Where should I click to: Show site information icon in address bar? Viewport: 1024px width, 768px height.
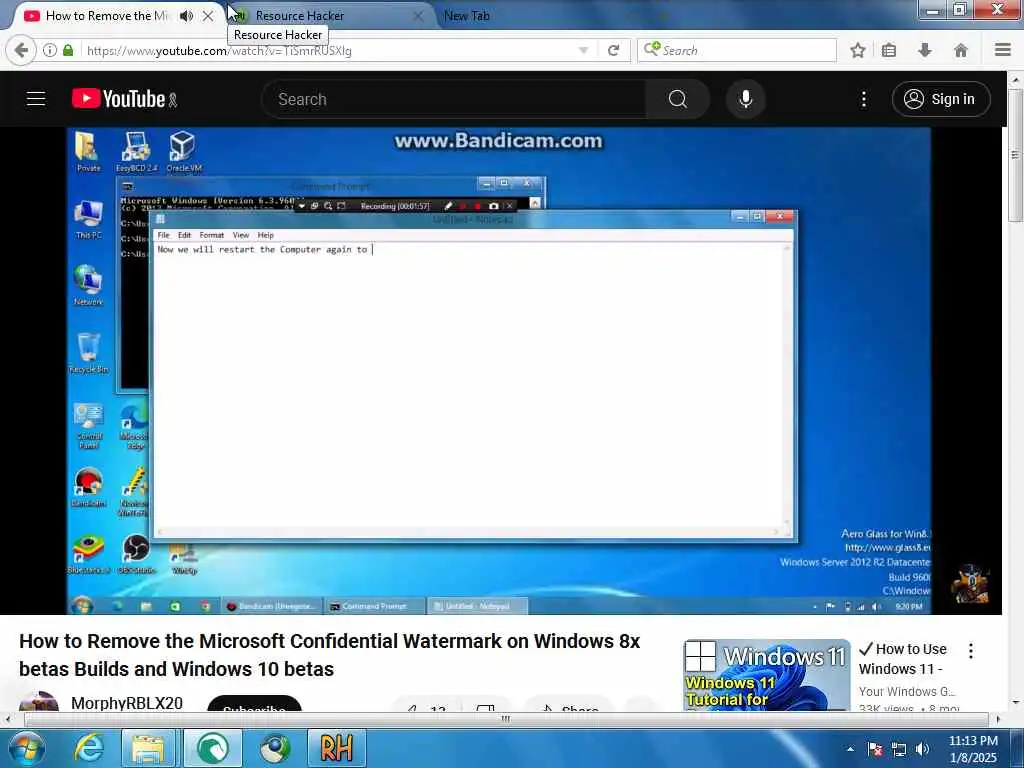[x=50, y=50]
